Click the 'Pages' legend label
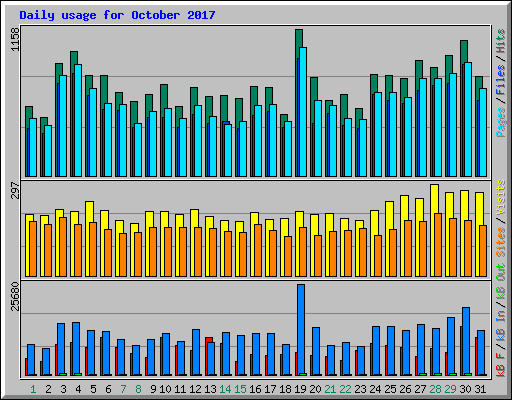Viewport: 512px width, 400px height. pyautogui.click(x=501, y=122)
